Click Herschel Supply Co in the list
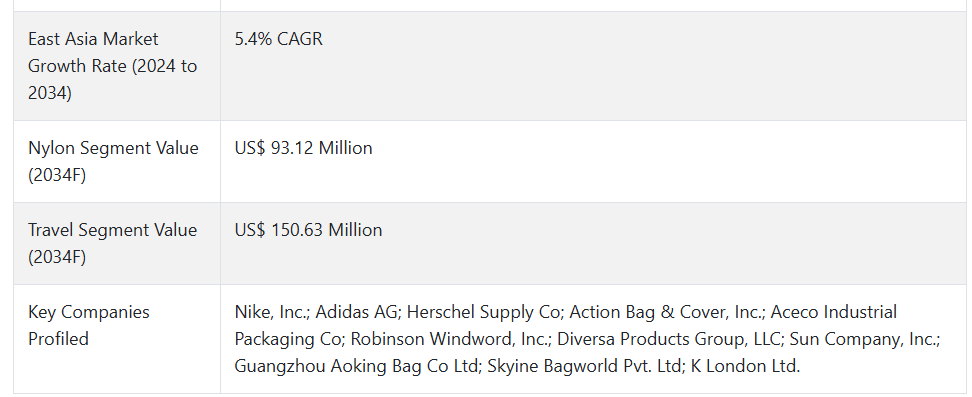This screenshot has height=397, width=972. [x=484, y=311]
